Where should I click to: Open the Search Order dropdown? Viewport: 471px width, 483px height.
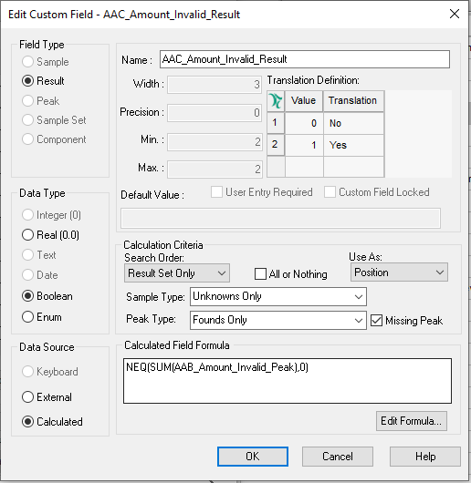coord(177,273)
